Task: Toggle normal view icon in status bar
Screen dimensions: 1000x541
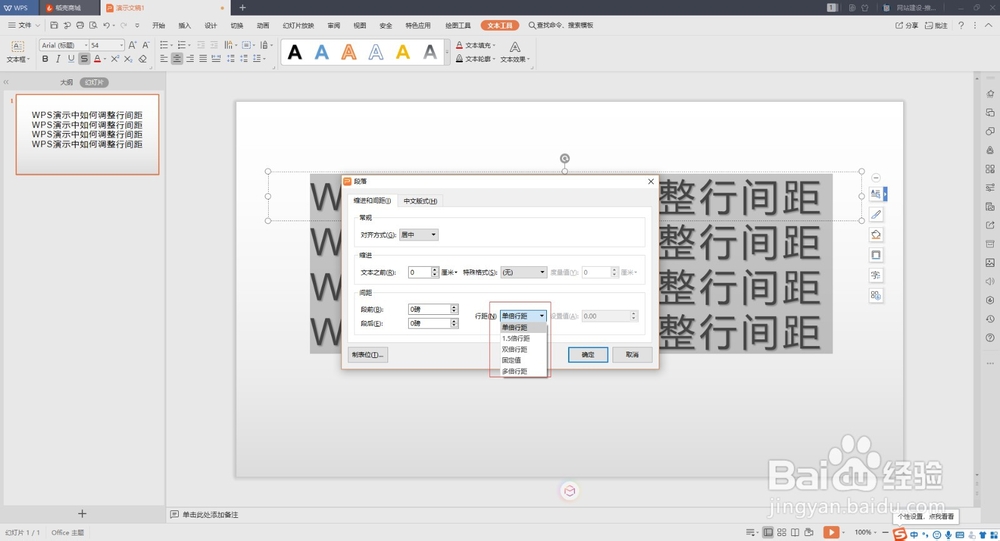Action: click(x=768, y=532)
